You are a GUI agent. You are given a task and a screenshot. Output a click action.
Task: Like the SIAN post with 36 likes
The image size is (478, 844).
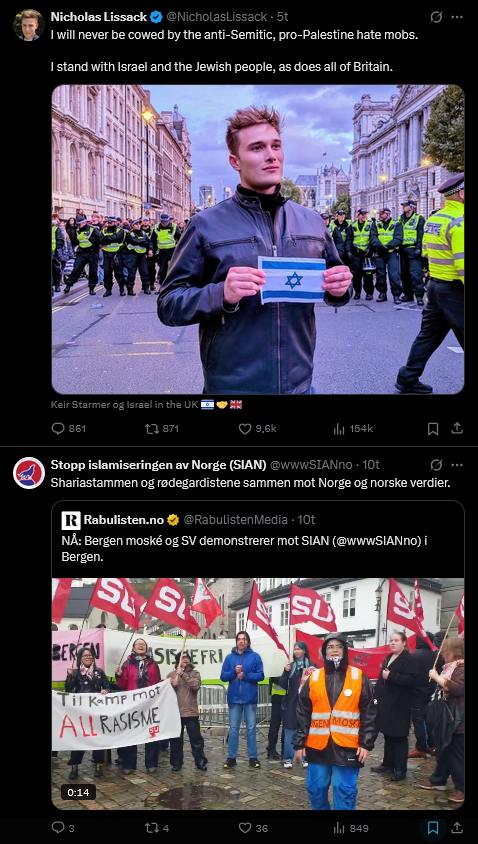252,828
